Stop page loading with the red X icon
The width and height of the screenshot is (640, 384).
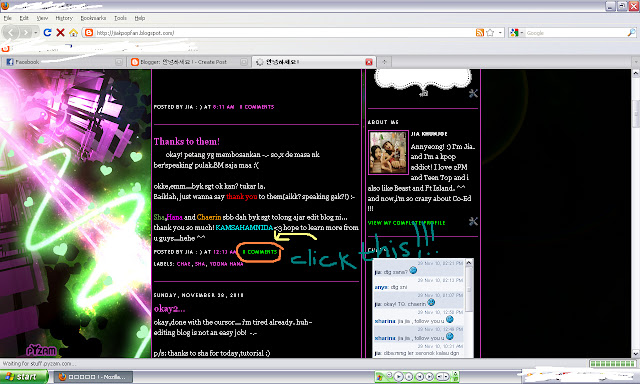tap(60, 32)
